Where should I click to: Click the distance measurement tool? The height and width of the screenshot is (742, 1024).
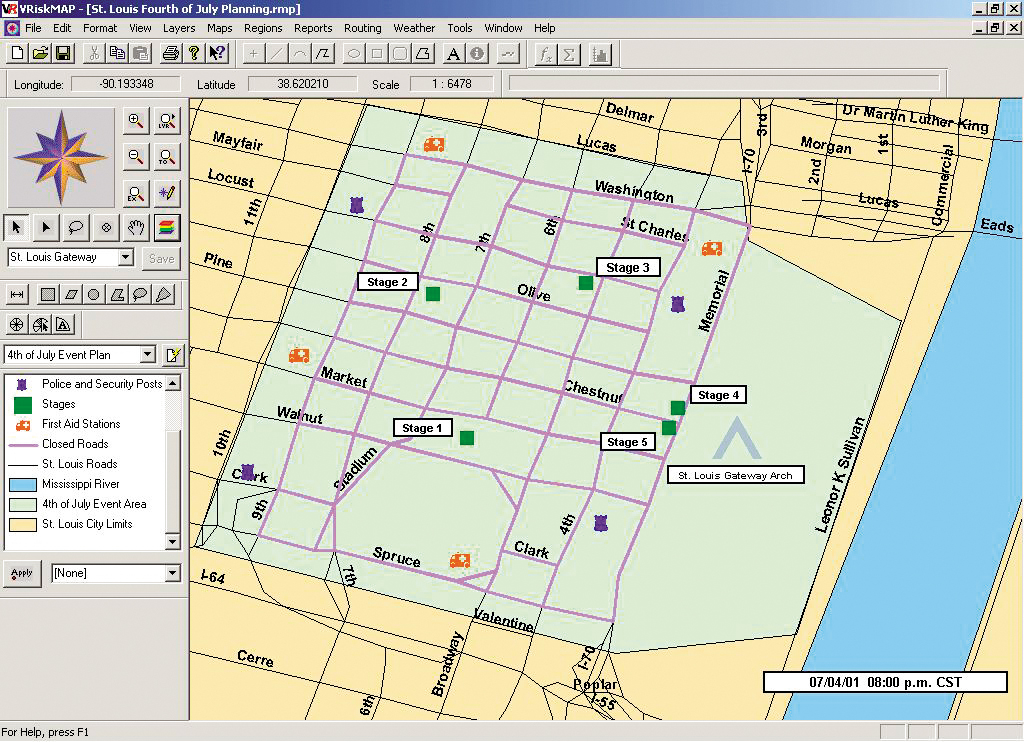tap(18, 294)
